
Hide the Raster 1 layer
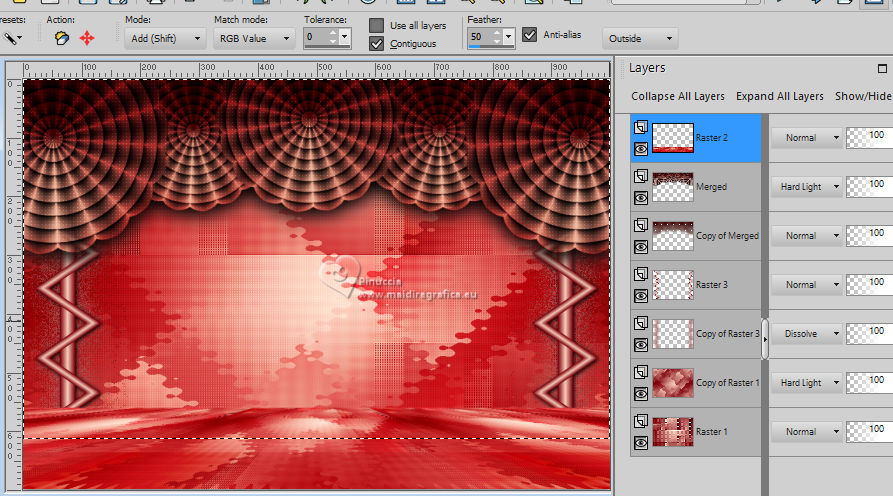(x=641, y=443)
